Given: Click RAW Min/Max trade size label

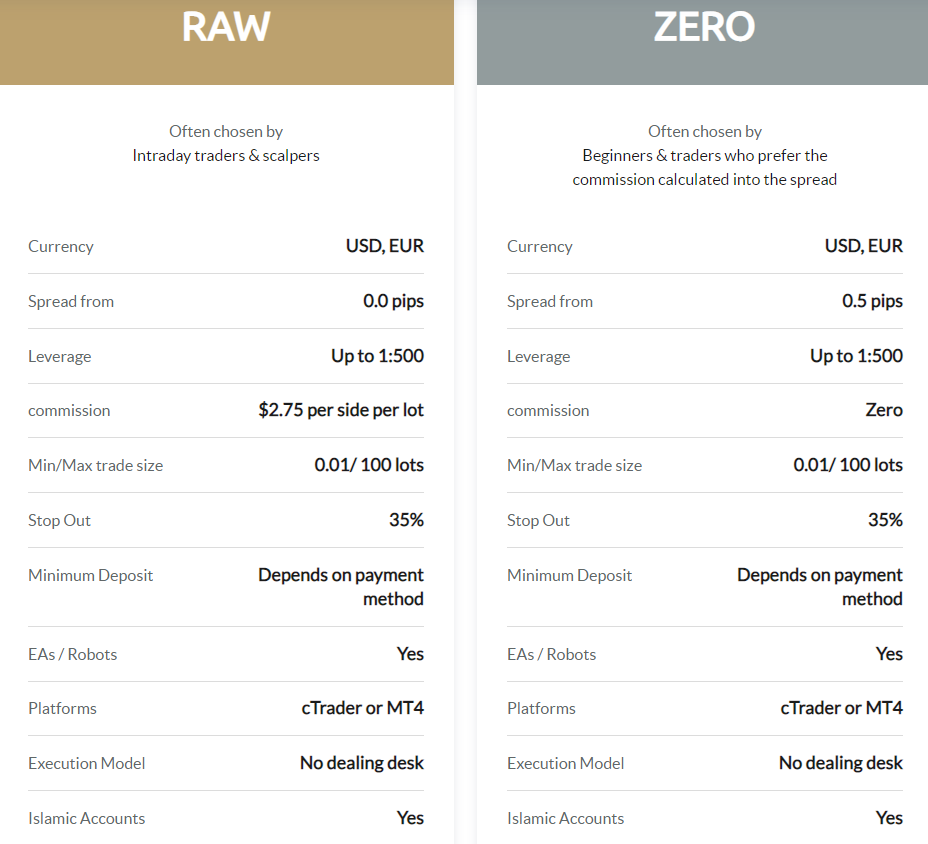Looking at the screenshot, I should pyautogui.click(x=95, y=465).
